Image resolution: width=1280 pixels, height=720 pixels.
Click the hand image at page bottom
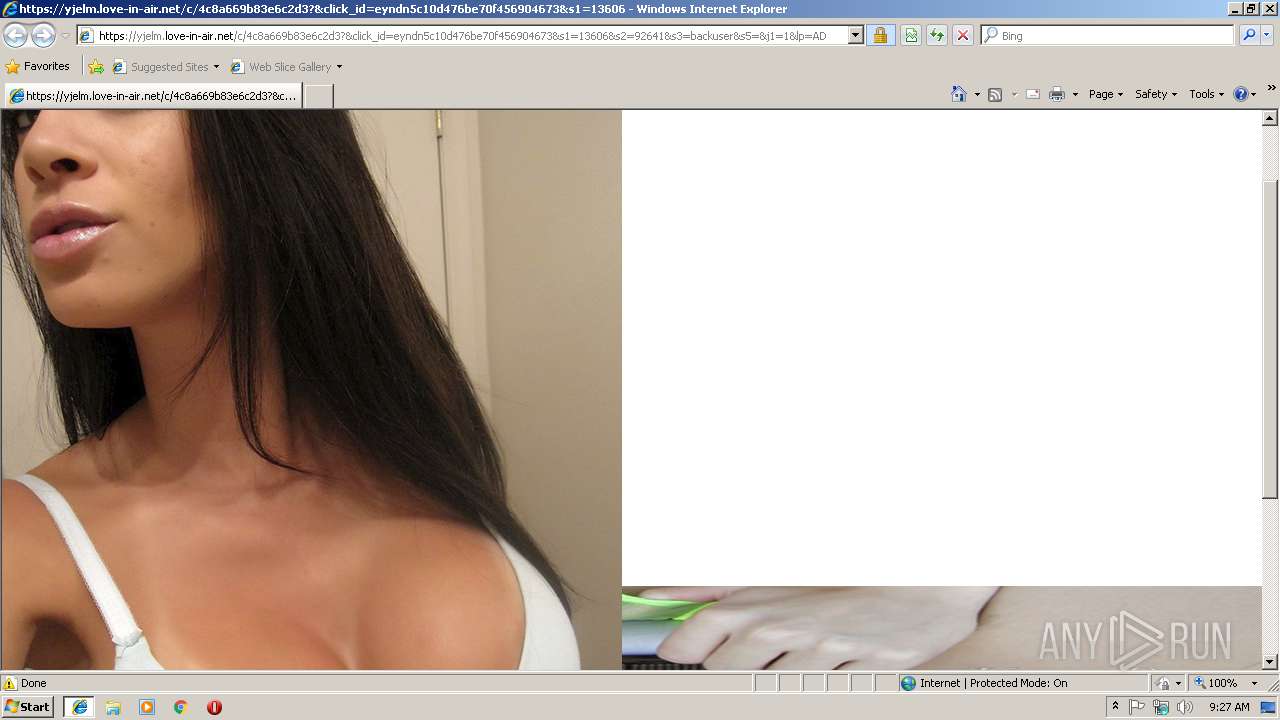pyautogui.click(x=941, y=627)
